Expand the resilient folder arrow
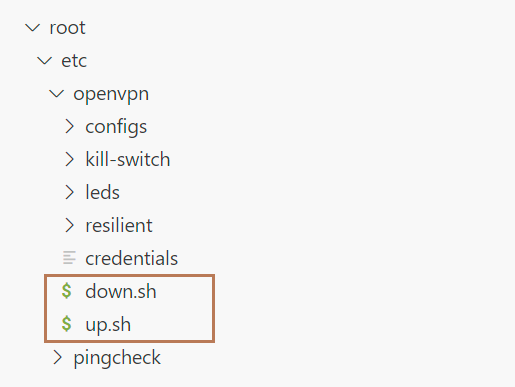Image resolution: width=515 pixels, height=387 pixels. pyautogui.click(x=69, y=225)
